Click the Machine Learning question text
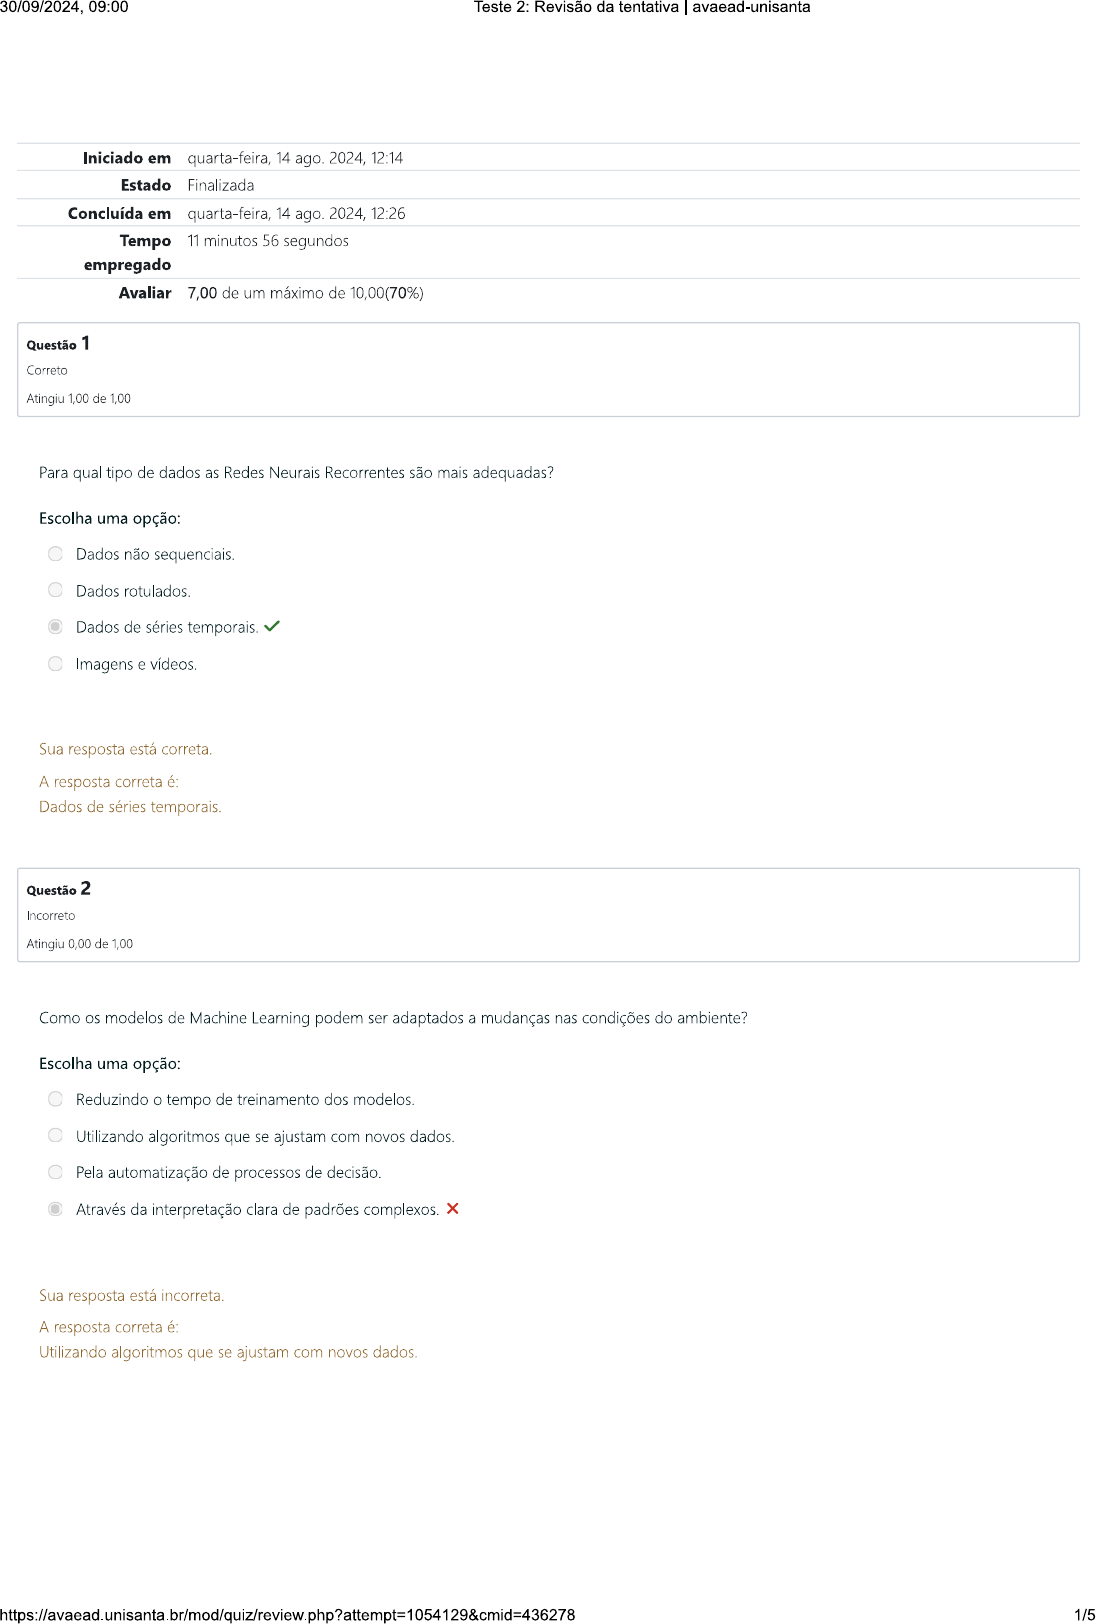Viewport: 1096px width, 1624px height. [393, 1018]
